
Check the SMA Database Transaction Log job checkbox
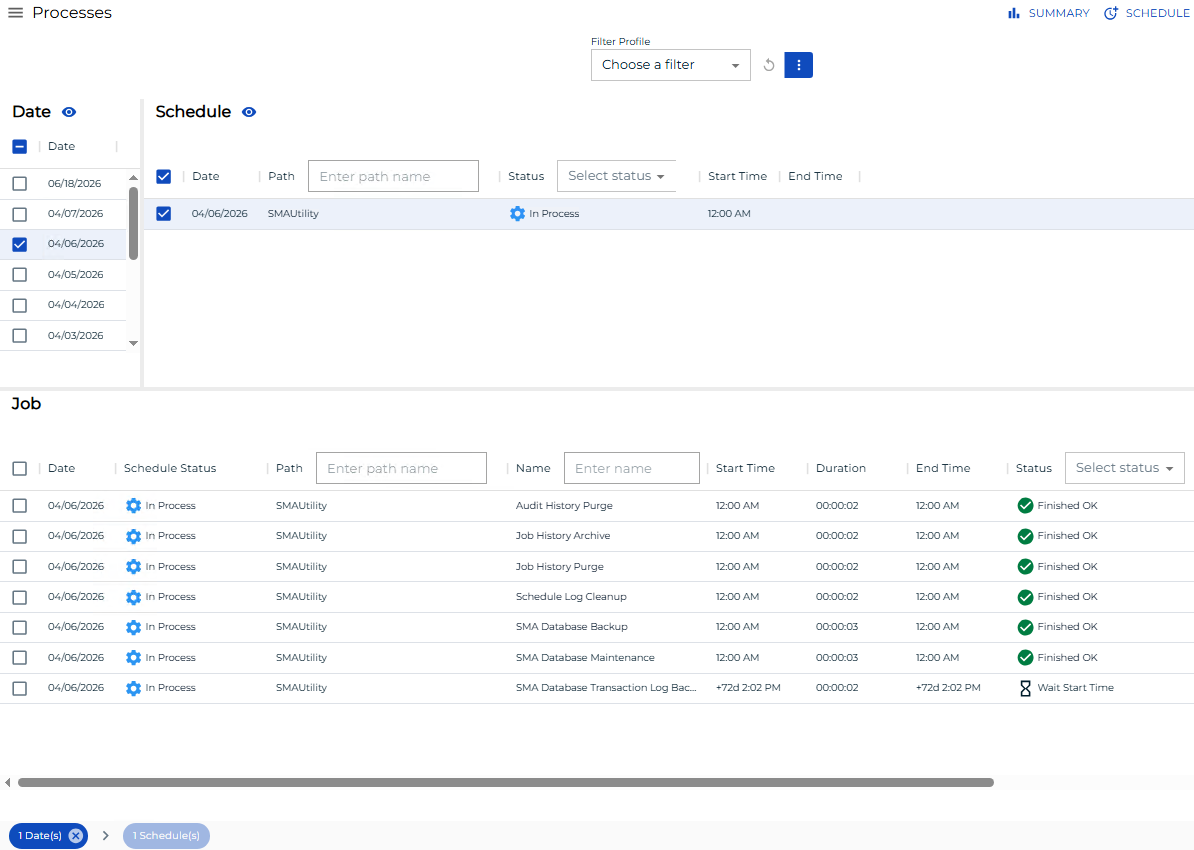[x=20, y=689]
